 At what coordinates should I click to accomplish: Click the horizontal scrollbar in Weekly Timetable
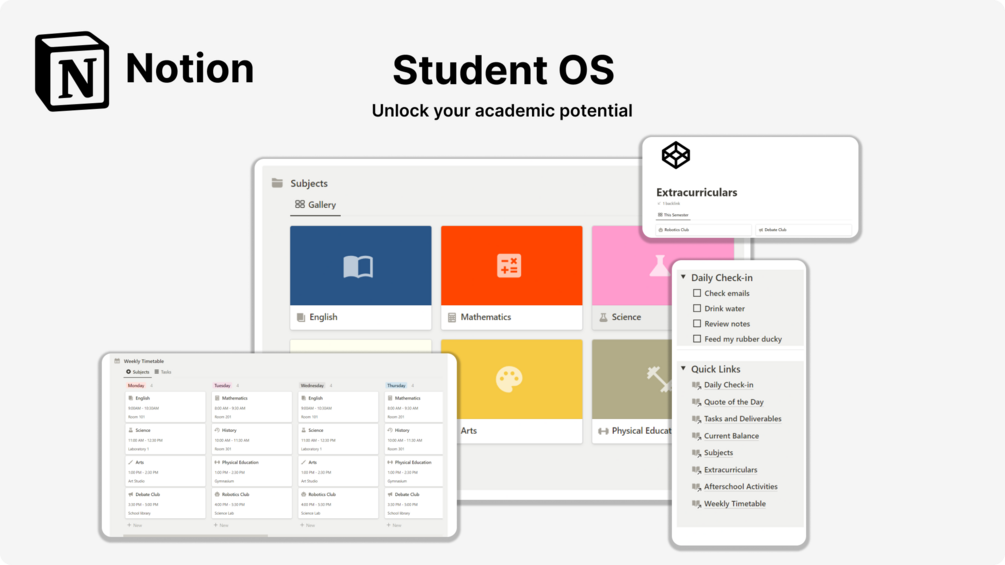[x=195, y=535]
